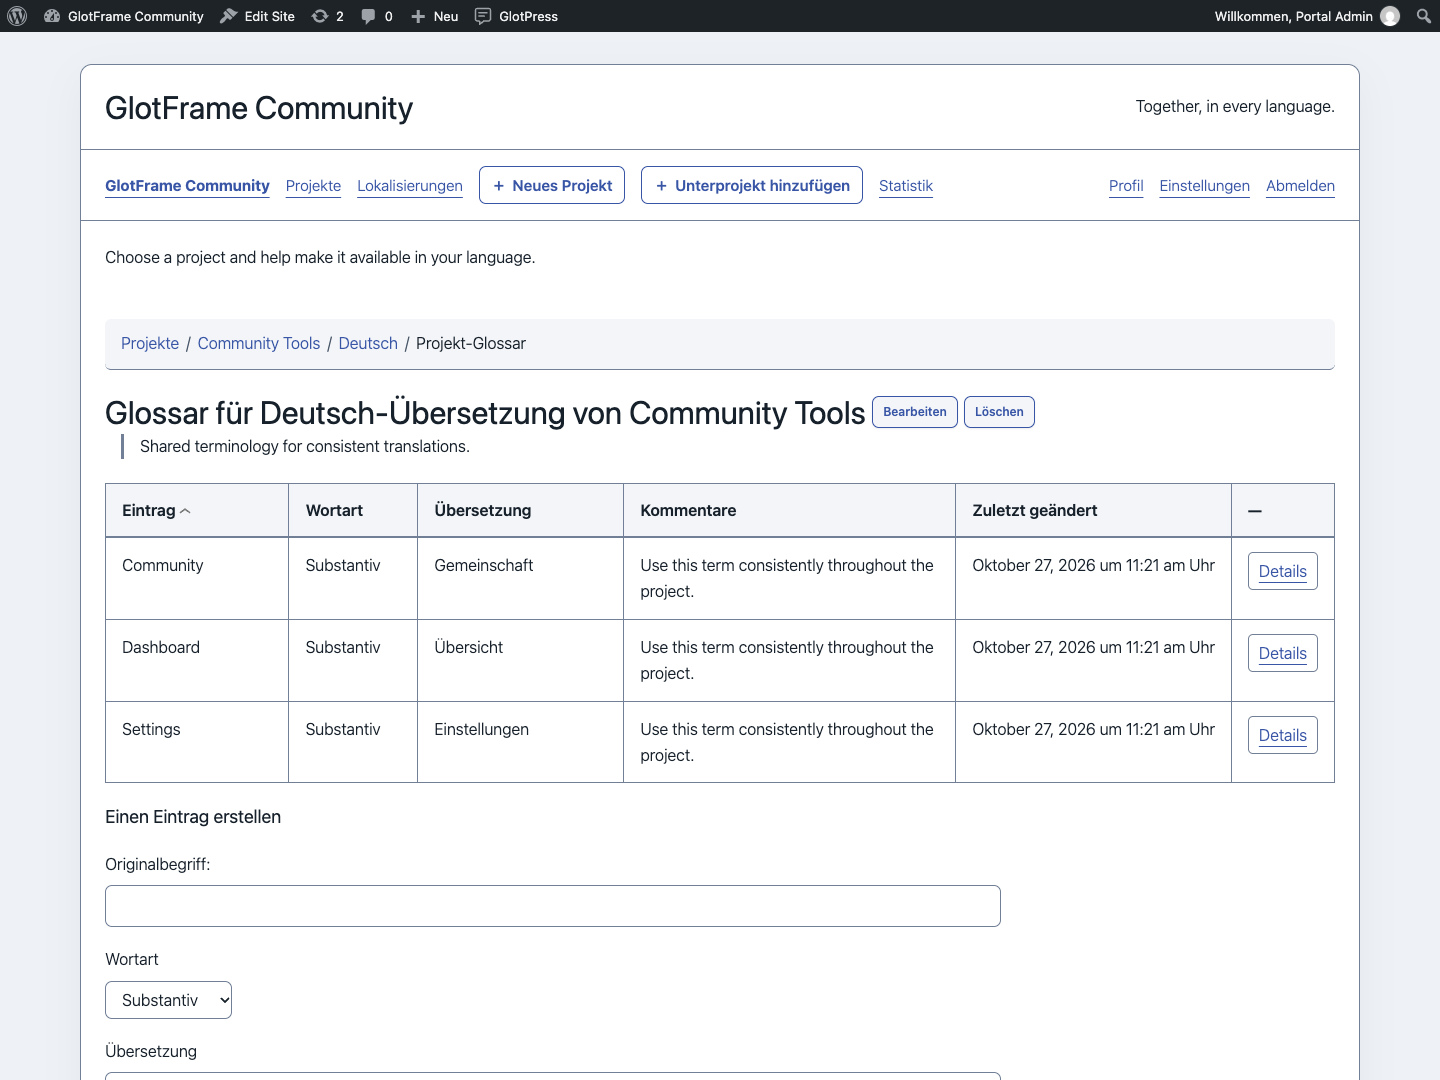Open the Lokalisierungen navigation item
Screen dimensions: 1440x1080
point(410,186)
